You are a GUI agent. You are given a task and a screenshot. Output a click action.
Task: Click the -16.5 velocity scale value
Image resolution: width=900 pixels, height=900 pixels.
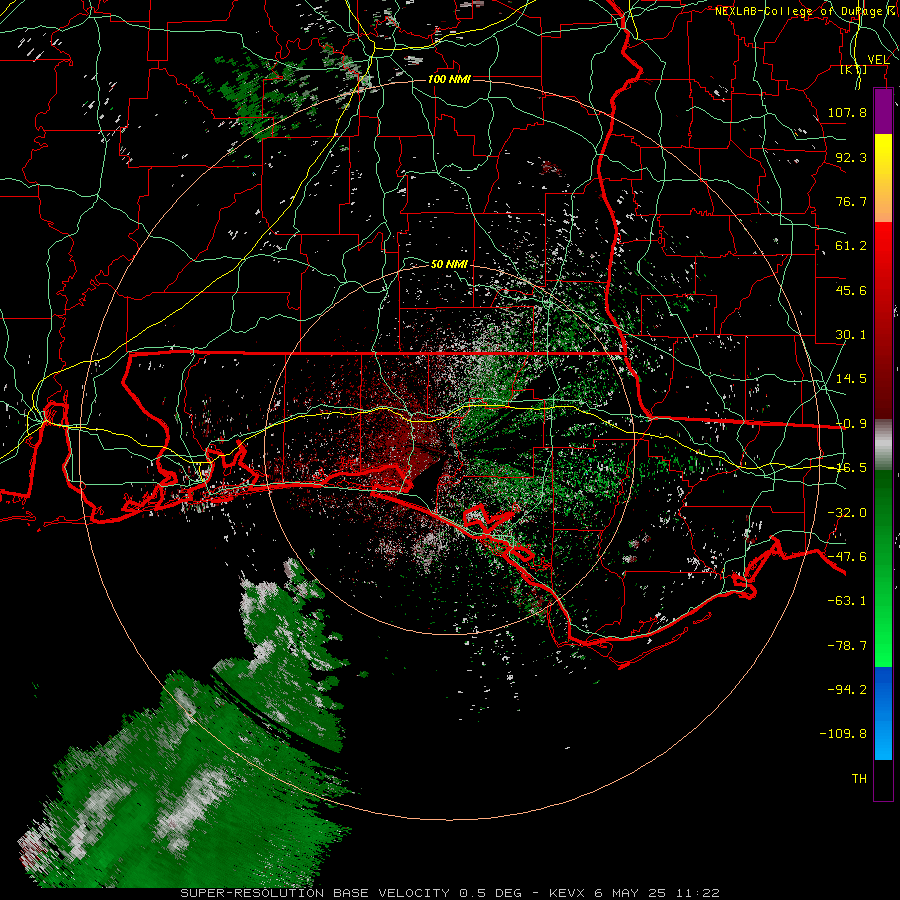pos(851,468)
